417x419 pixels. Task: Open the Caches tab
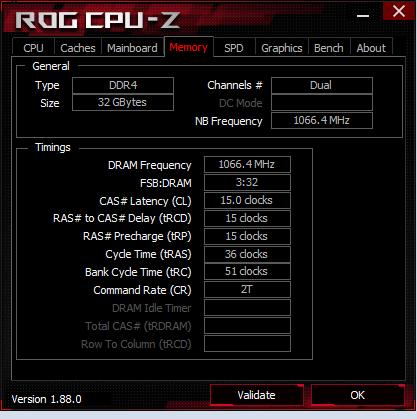pyautogui.click(x=78, y=48)
